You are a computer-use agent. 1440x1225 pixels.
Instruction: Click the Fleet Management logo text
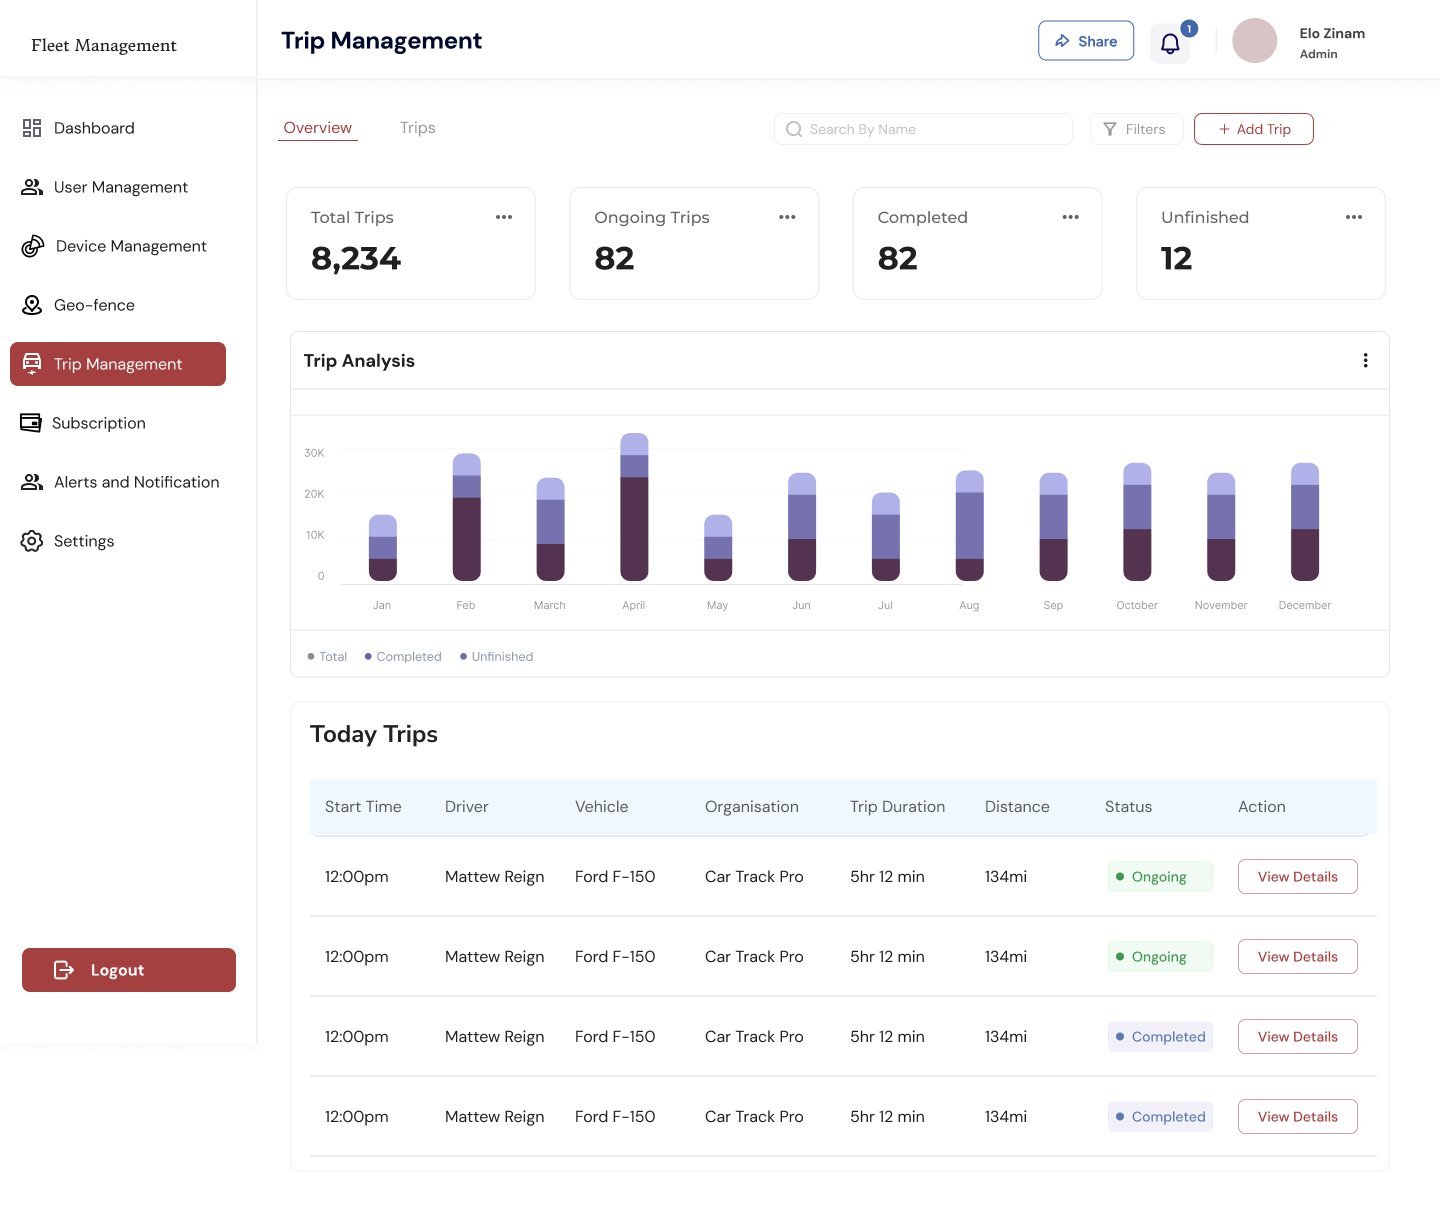coord(104,45)
